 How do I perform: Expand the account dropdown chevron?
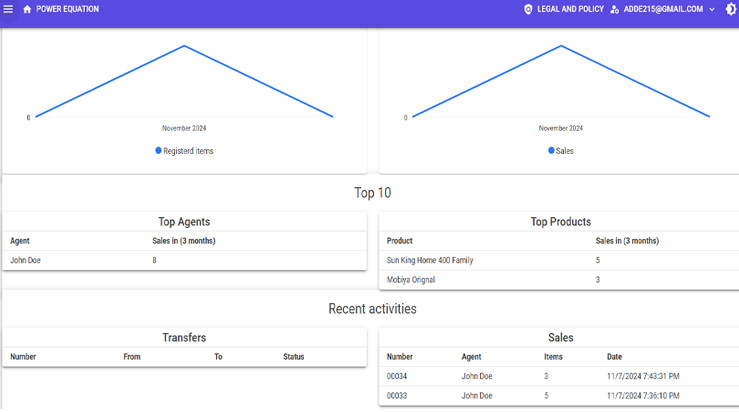point(712,9)
